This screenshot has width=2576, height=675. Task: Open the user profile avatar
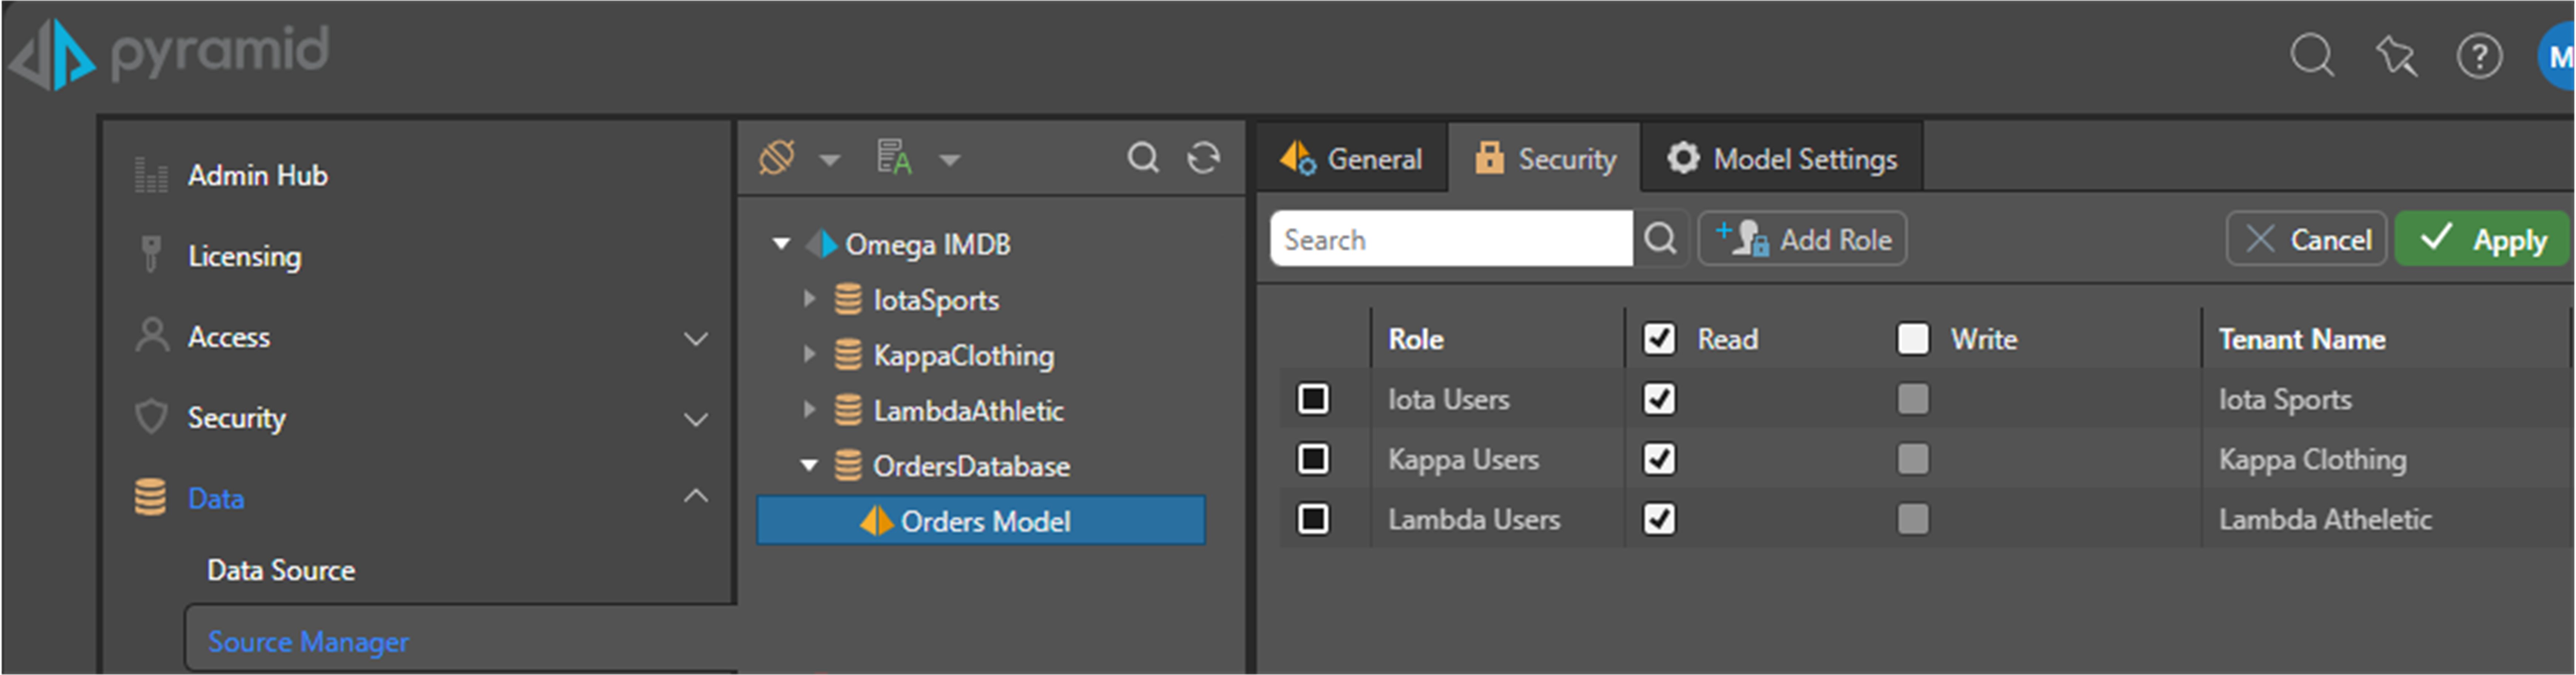pos(2557,56)
